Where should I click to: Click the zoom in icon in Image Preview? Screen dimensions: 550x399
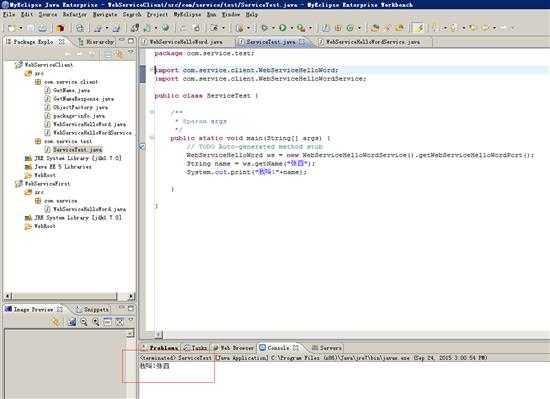point(95,322)
